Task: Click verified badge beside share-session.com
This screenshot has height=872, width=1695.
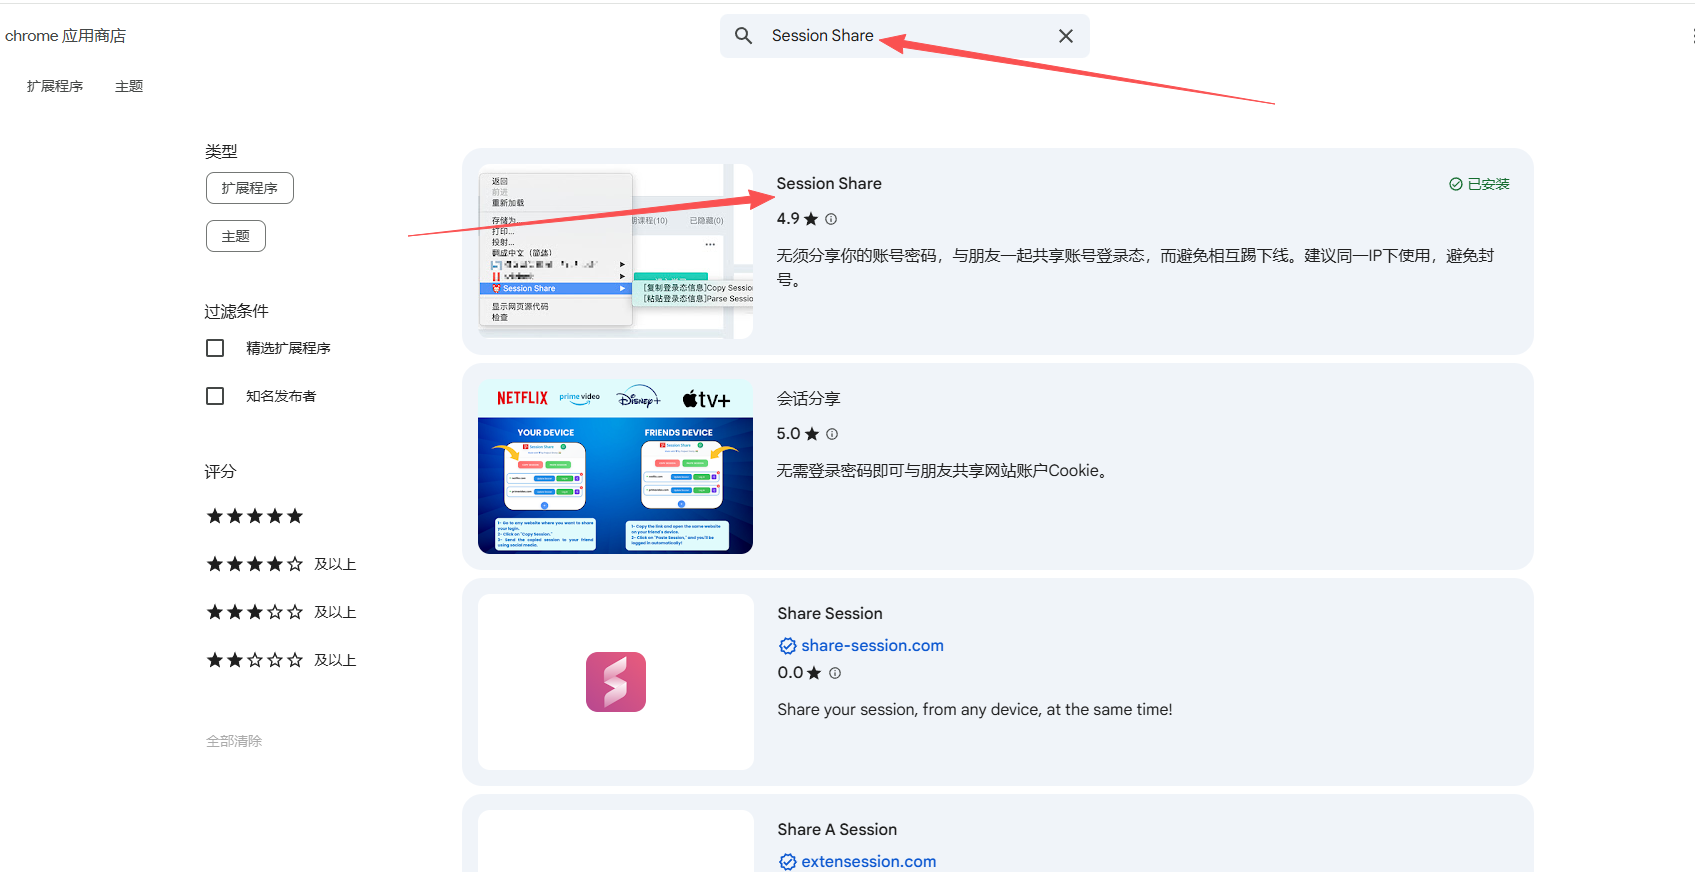Action: click(788, 646)
